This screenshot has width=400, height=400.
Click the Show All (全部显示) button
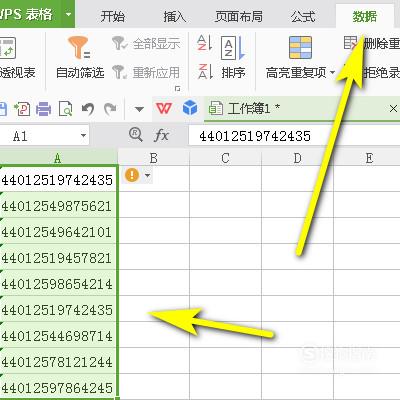pyautogui.click(x=146, y=44)
